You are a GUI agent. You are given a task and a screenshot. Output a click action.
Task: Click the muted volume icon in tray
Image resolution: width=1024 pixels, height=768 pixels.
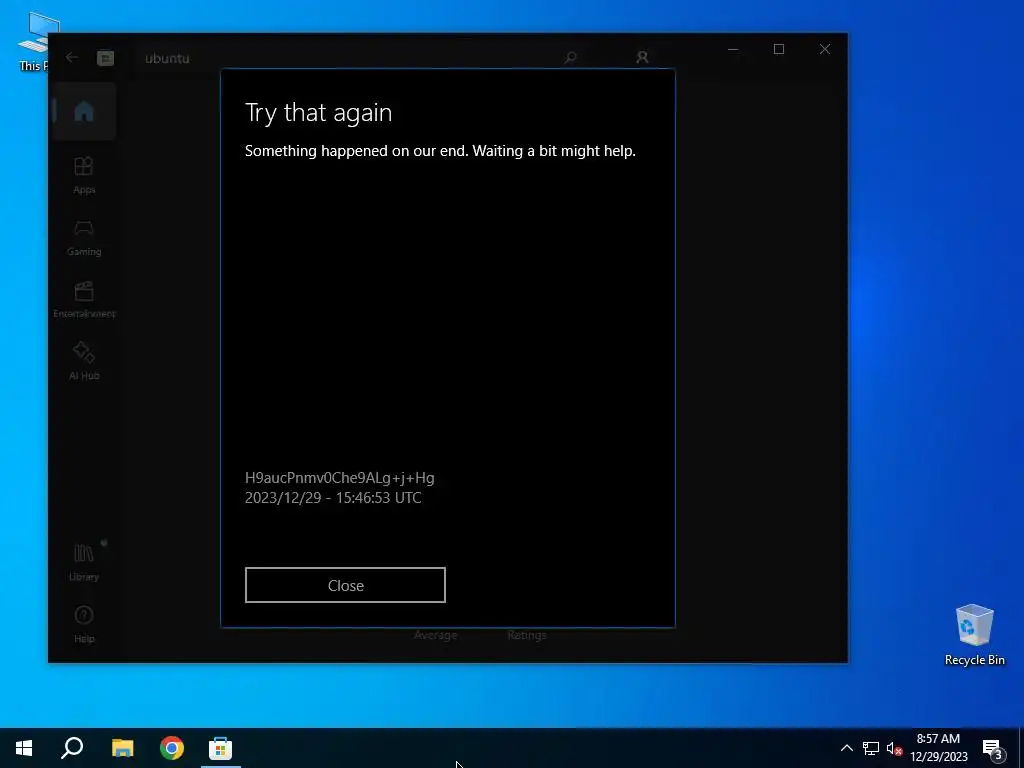(x=894, y=748)
